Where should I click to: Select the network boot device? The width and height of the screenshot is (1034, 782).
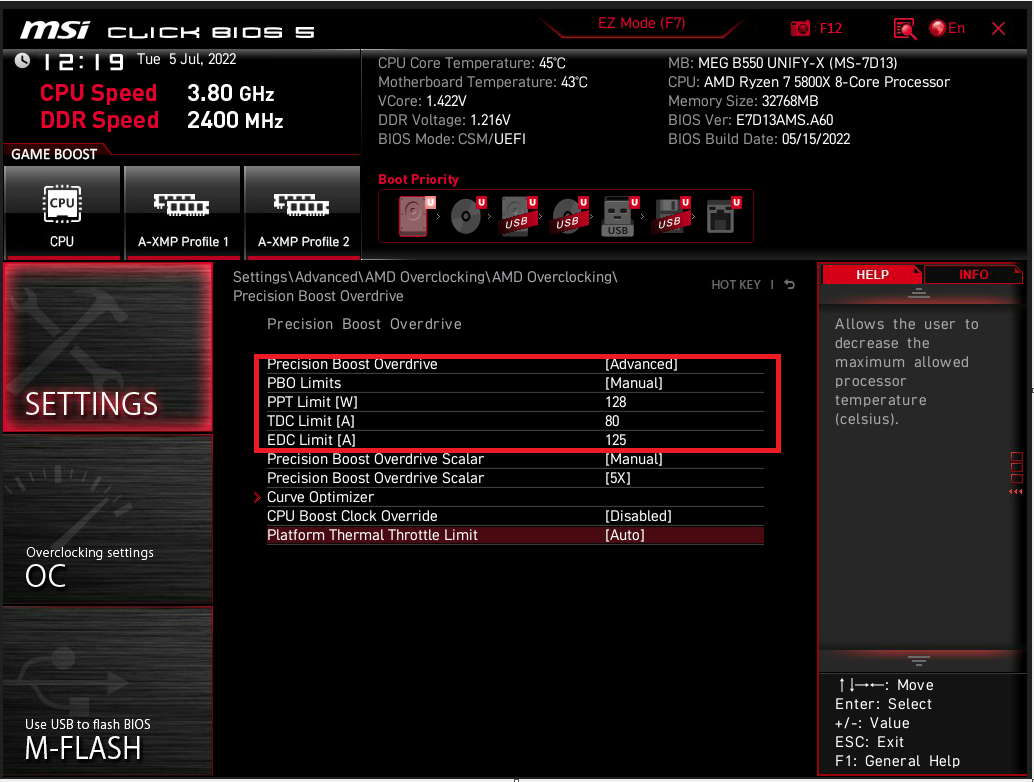(x=723, y=216)
